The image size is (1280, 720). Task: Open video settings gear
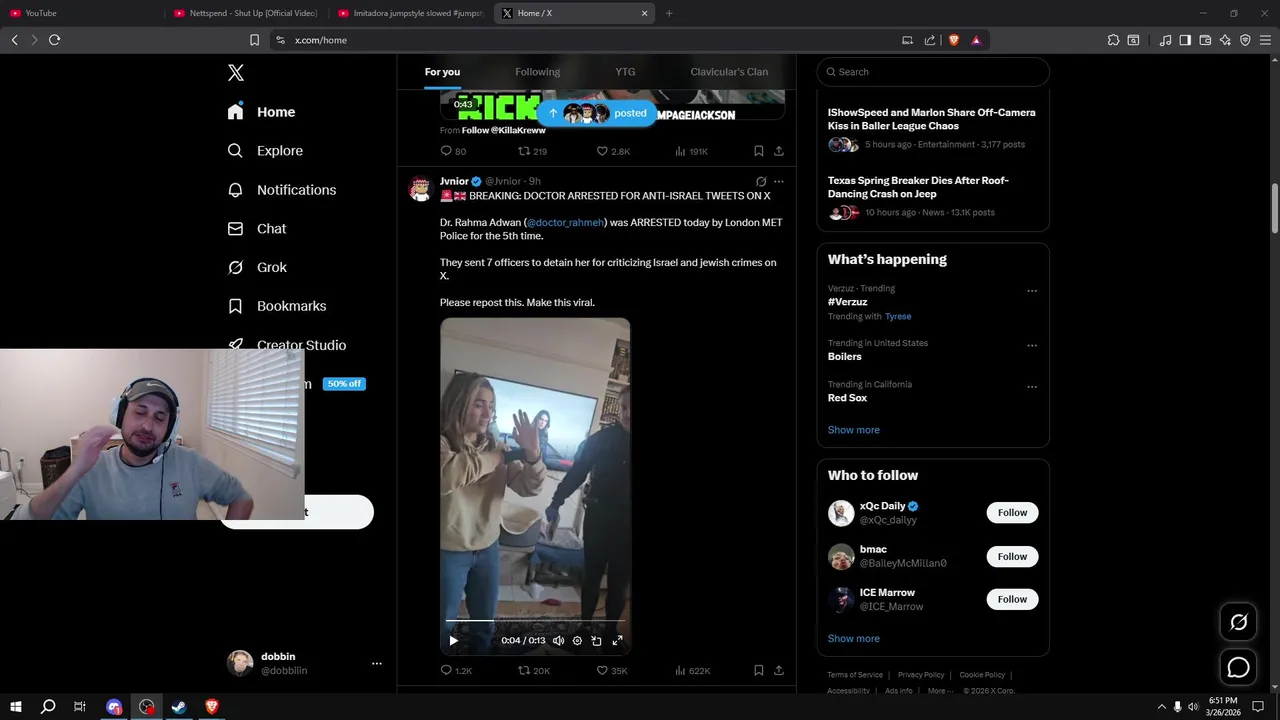tap(577, 641)
